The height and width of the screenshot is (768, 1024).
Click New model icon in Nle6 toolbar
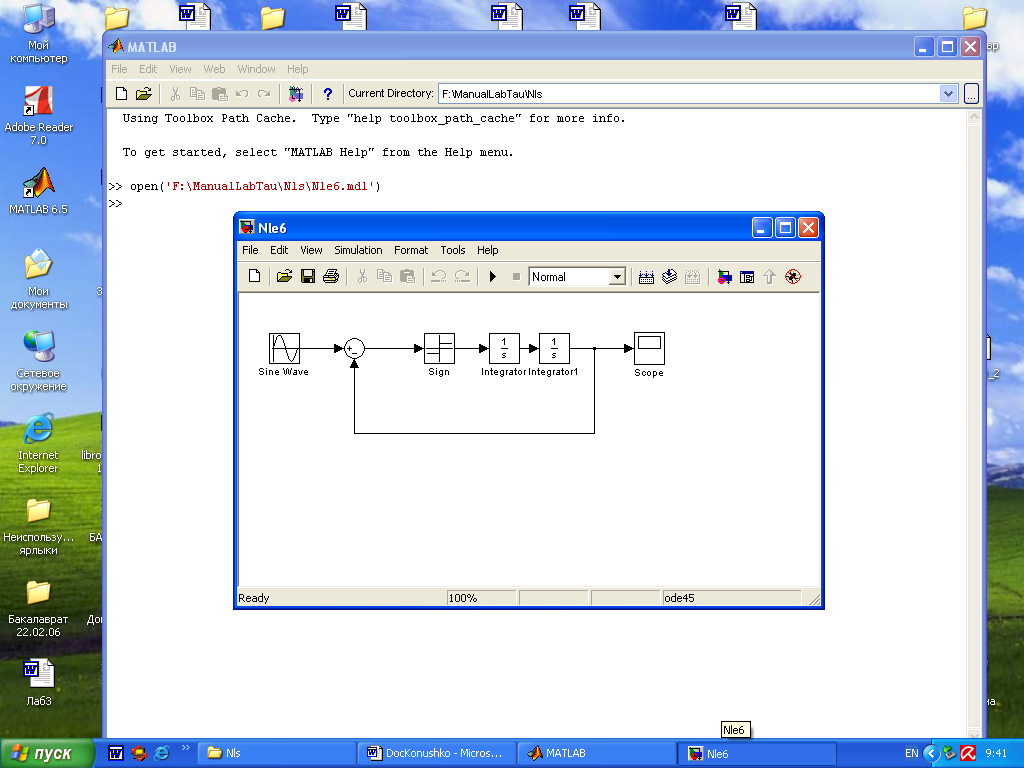(x=255, y=276)
